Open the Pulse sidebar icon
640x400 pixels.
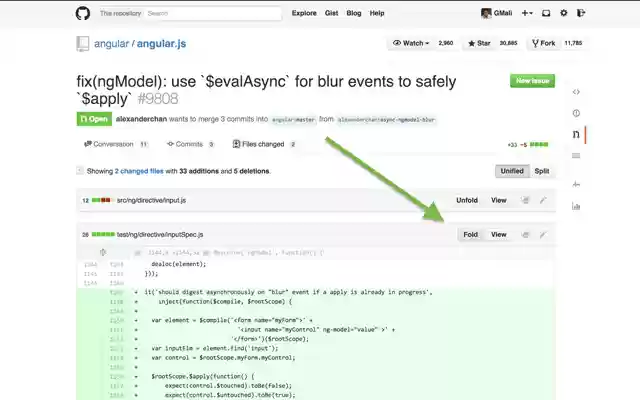[x=576, y=184]
